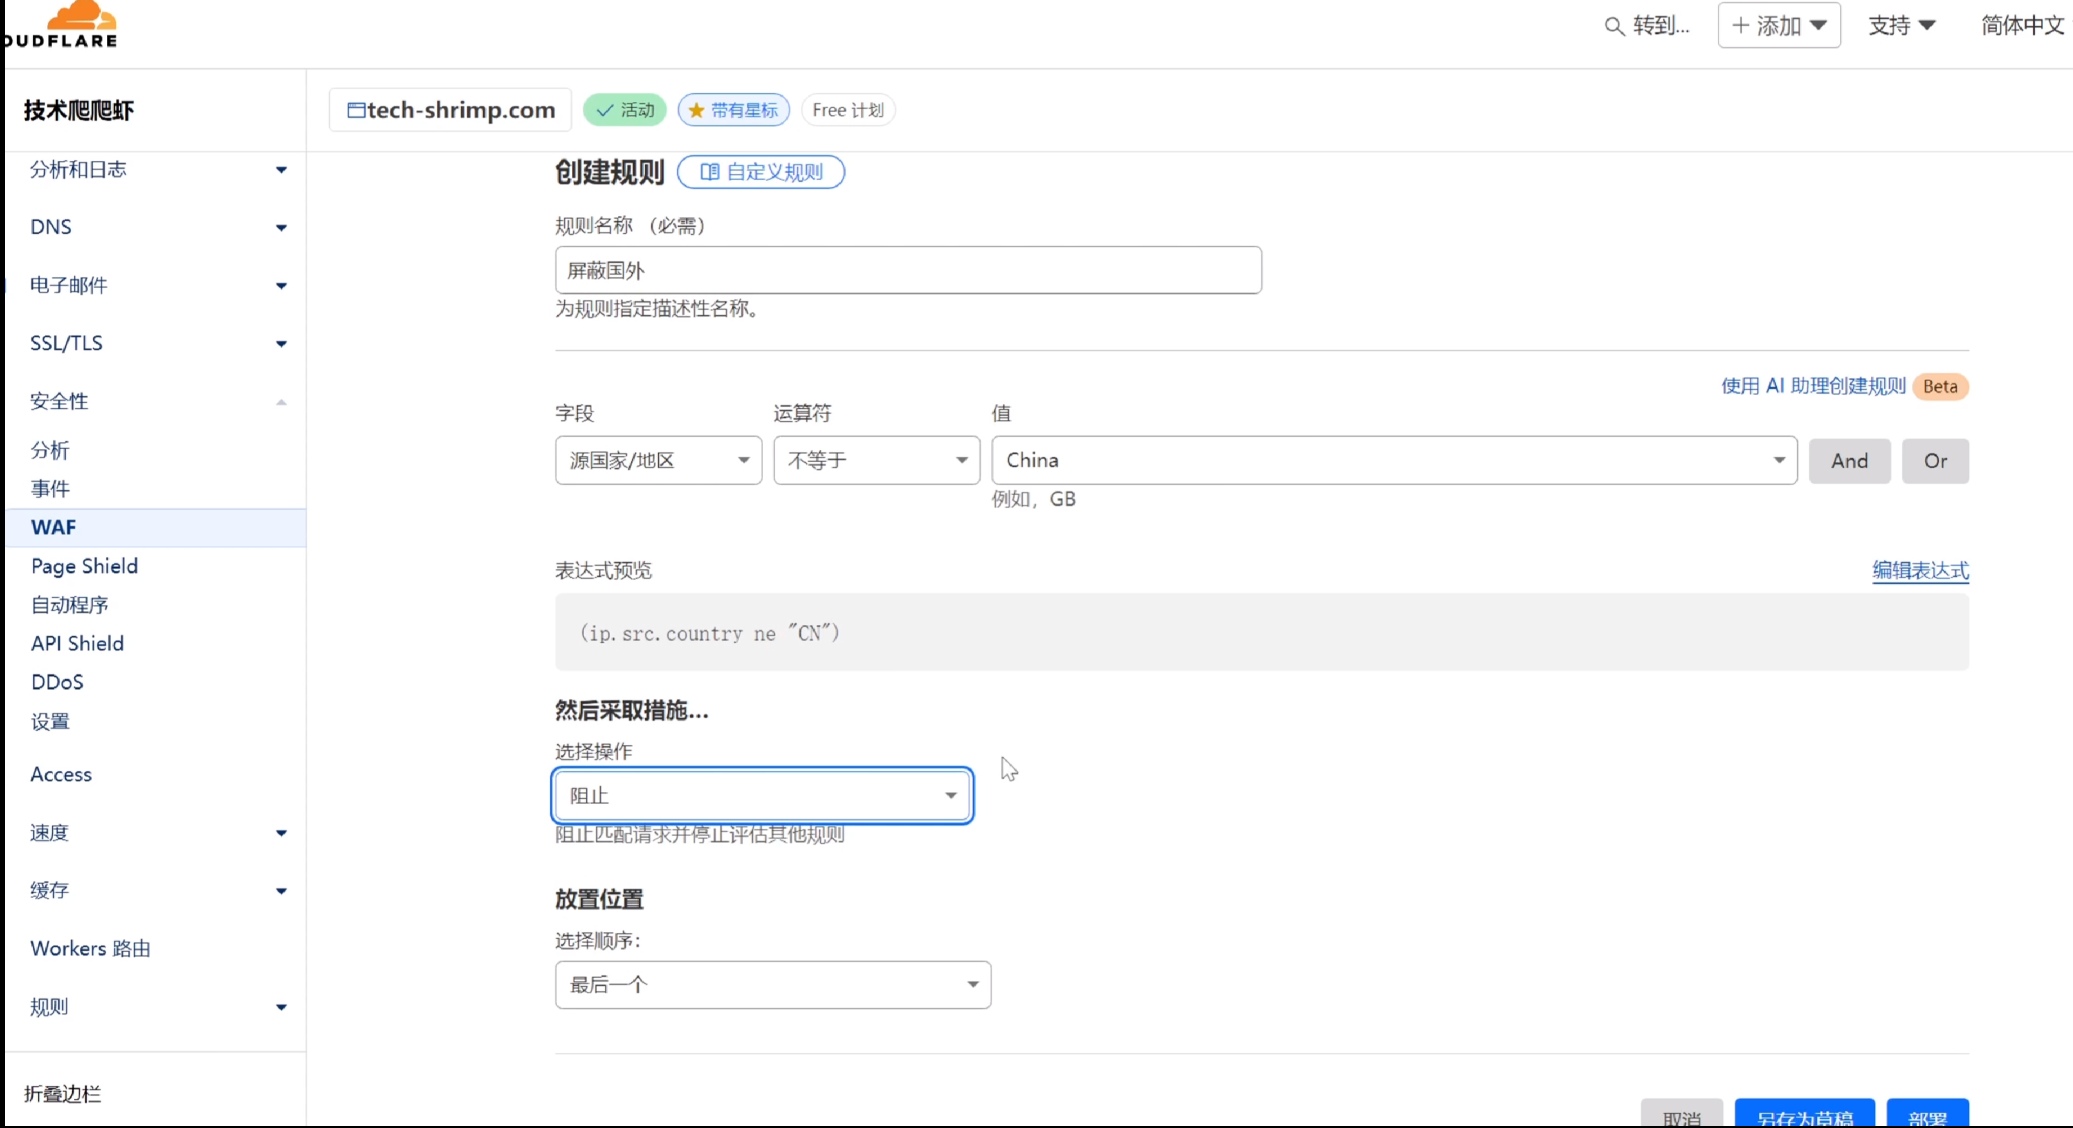The image size is (2073, 1128).
Task: Open the 源国家/地区 field dropdown
Action: 658,461
